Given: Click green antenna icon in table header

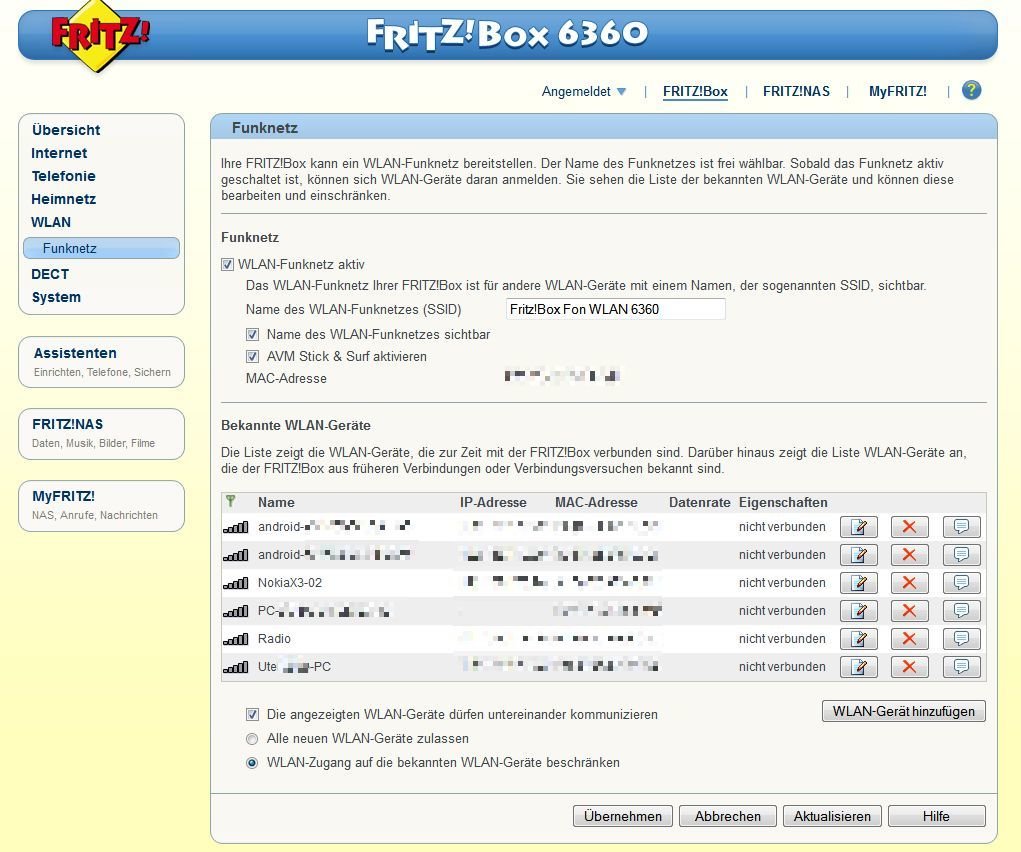Looking at the screenshot, I should pos(231,501).
